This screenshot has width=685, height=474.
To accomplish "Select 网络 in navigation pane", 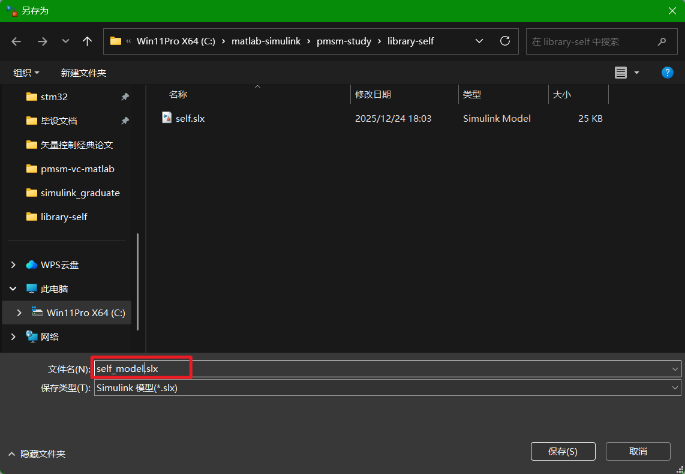I will click(x=49, y=337).
